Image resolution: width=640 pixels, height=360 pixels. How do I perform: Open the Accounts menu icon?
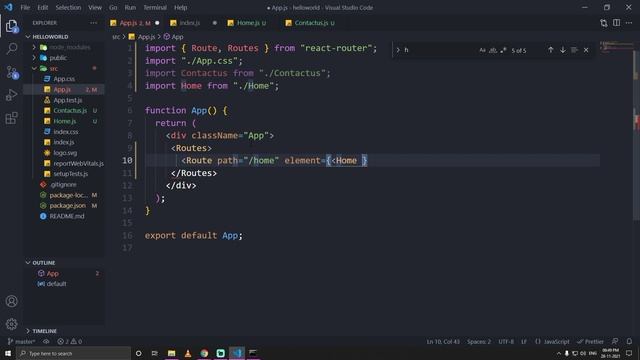point(11,301)
